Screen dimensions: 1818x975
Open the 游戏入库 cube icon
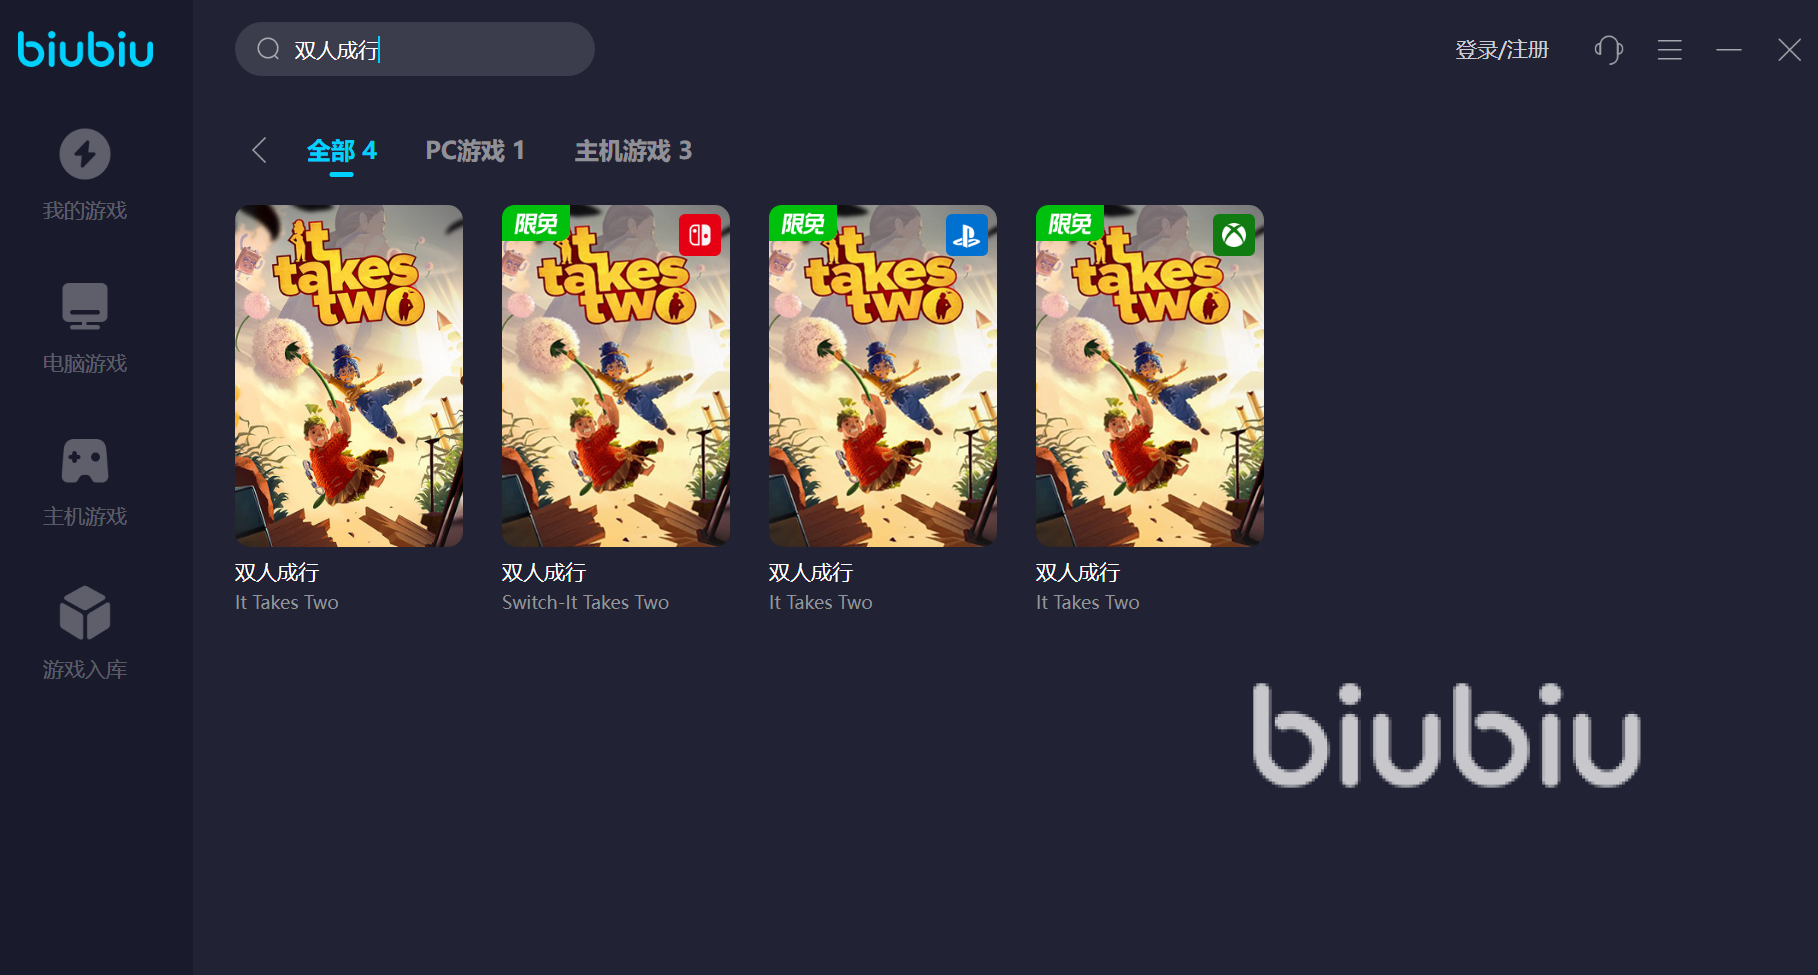click(85, 612)
